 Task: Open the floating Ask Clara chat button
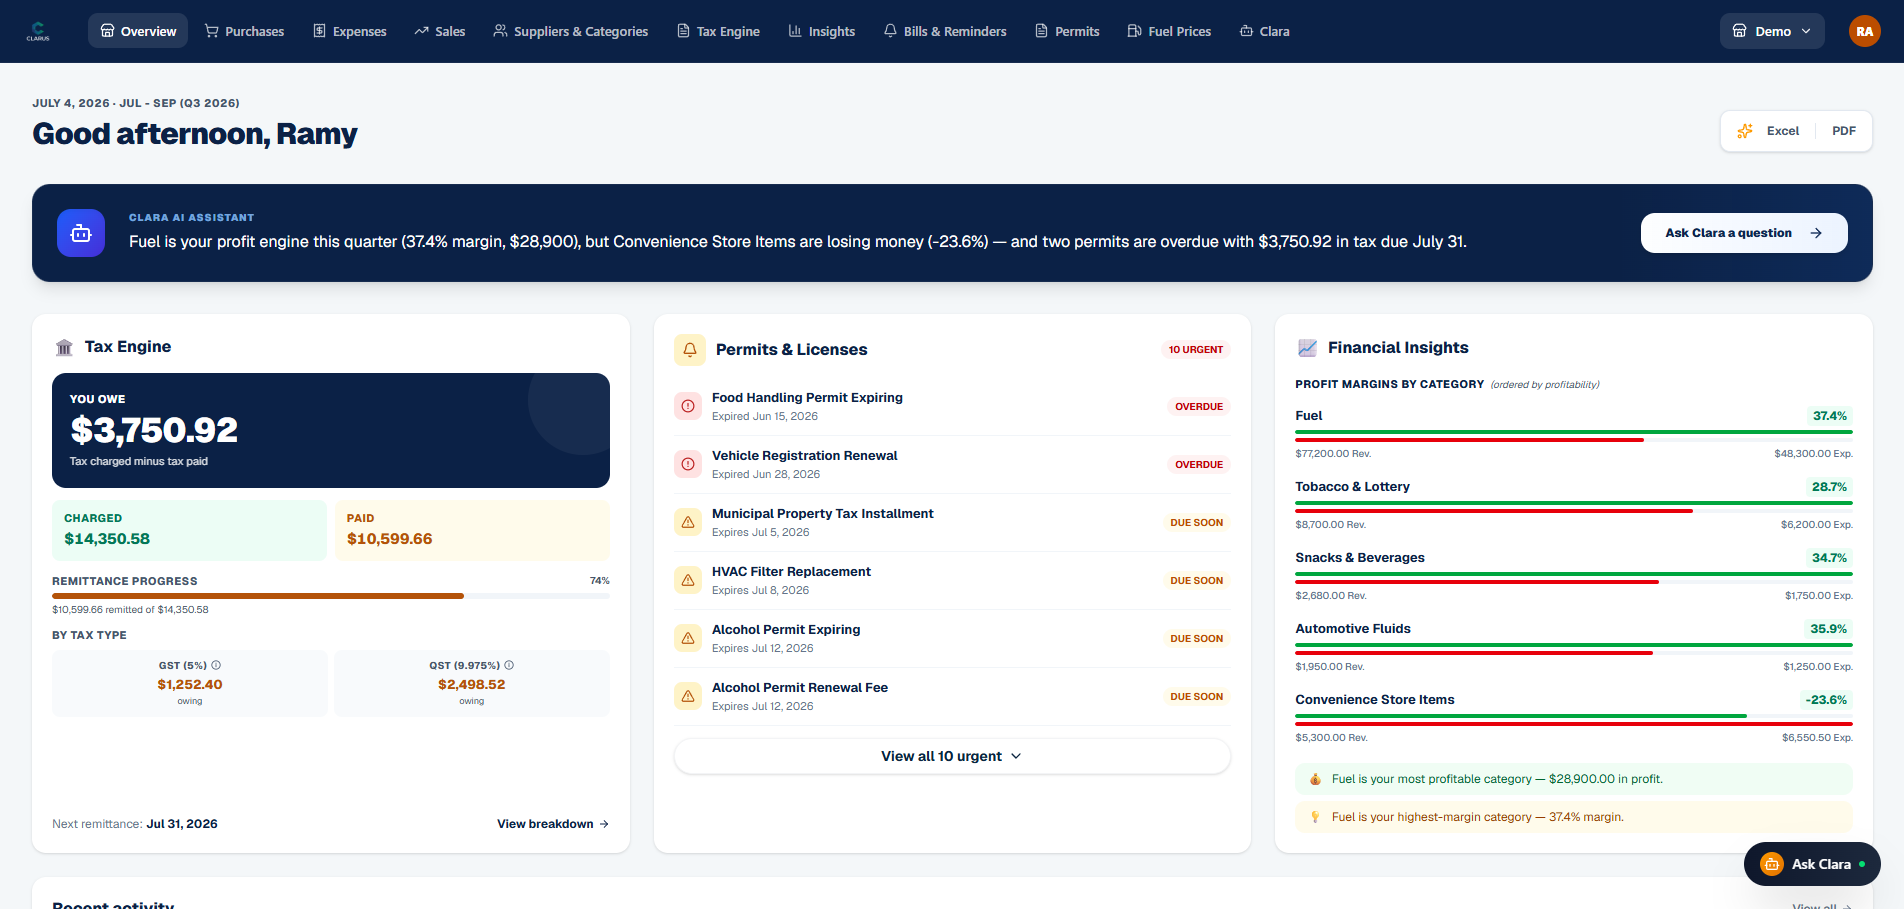(x=1812, y=864)
